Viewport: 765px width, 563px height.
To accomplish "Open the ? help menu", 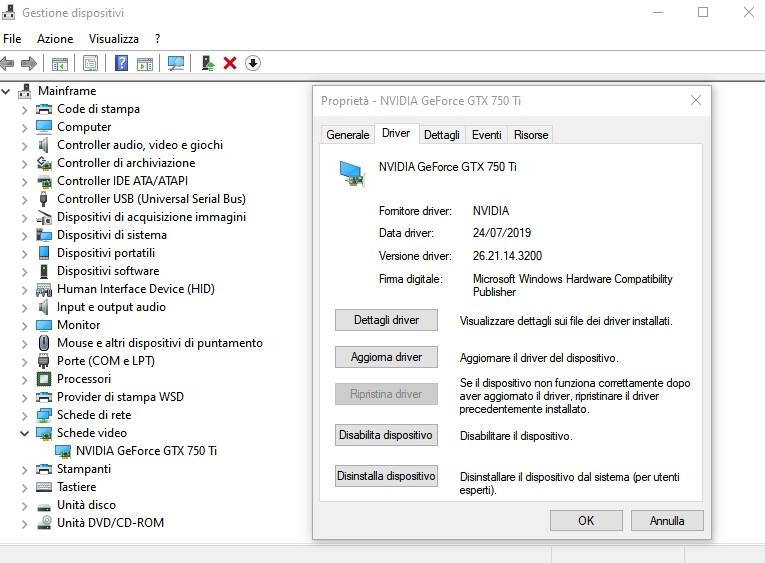I will click(x=157, y=39).
